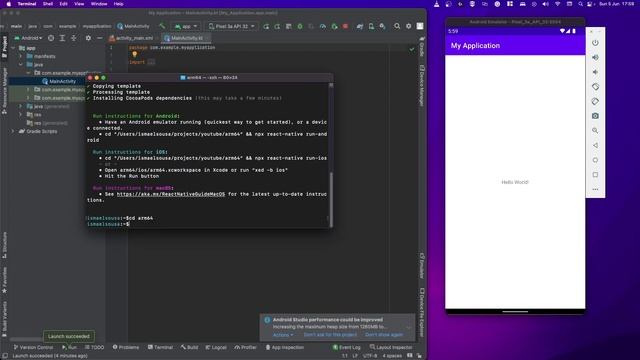Image resolution: width=640 pixels, height=360 pixels.
Task: Open the Pixel 3a API 32 device dropdown
Action: (231, 26)
